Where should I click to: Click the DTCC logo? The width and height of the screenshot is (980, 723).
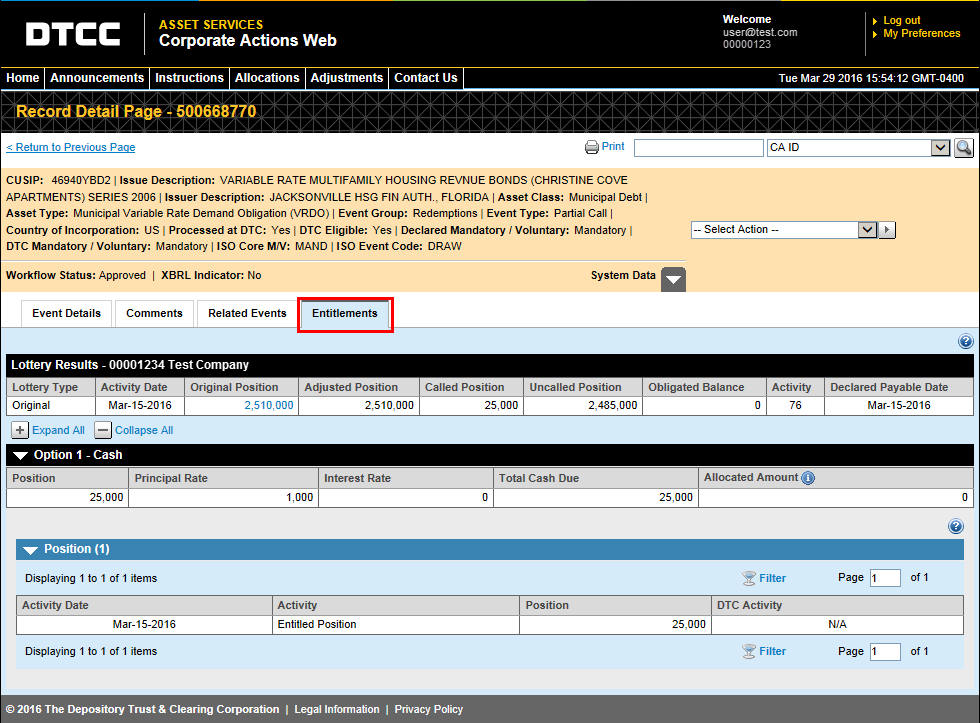pos(73,34)
